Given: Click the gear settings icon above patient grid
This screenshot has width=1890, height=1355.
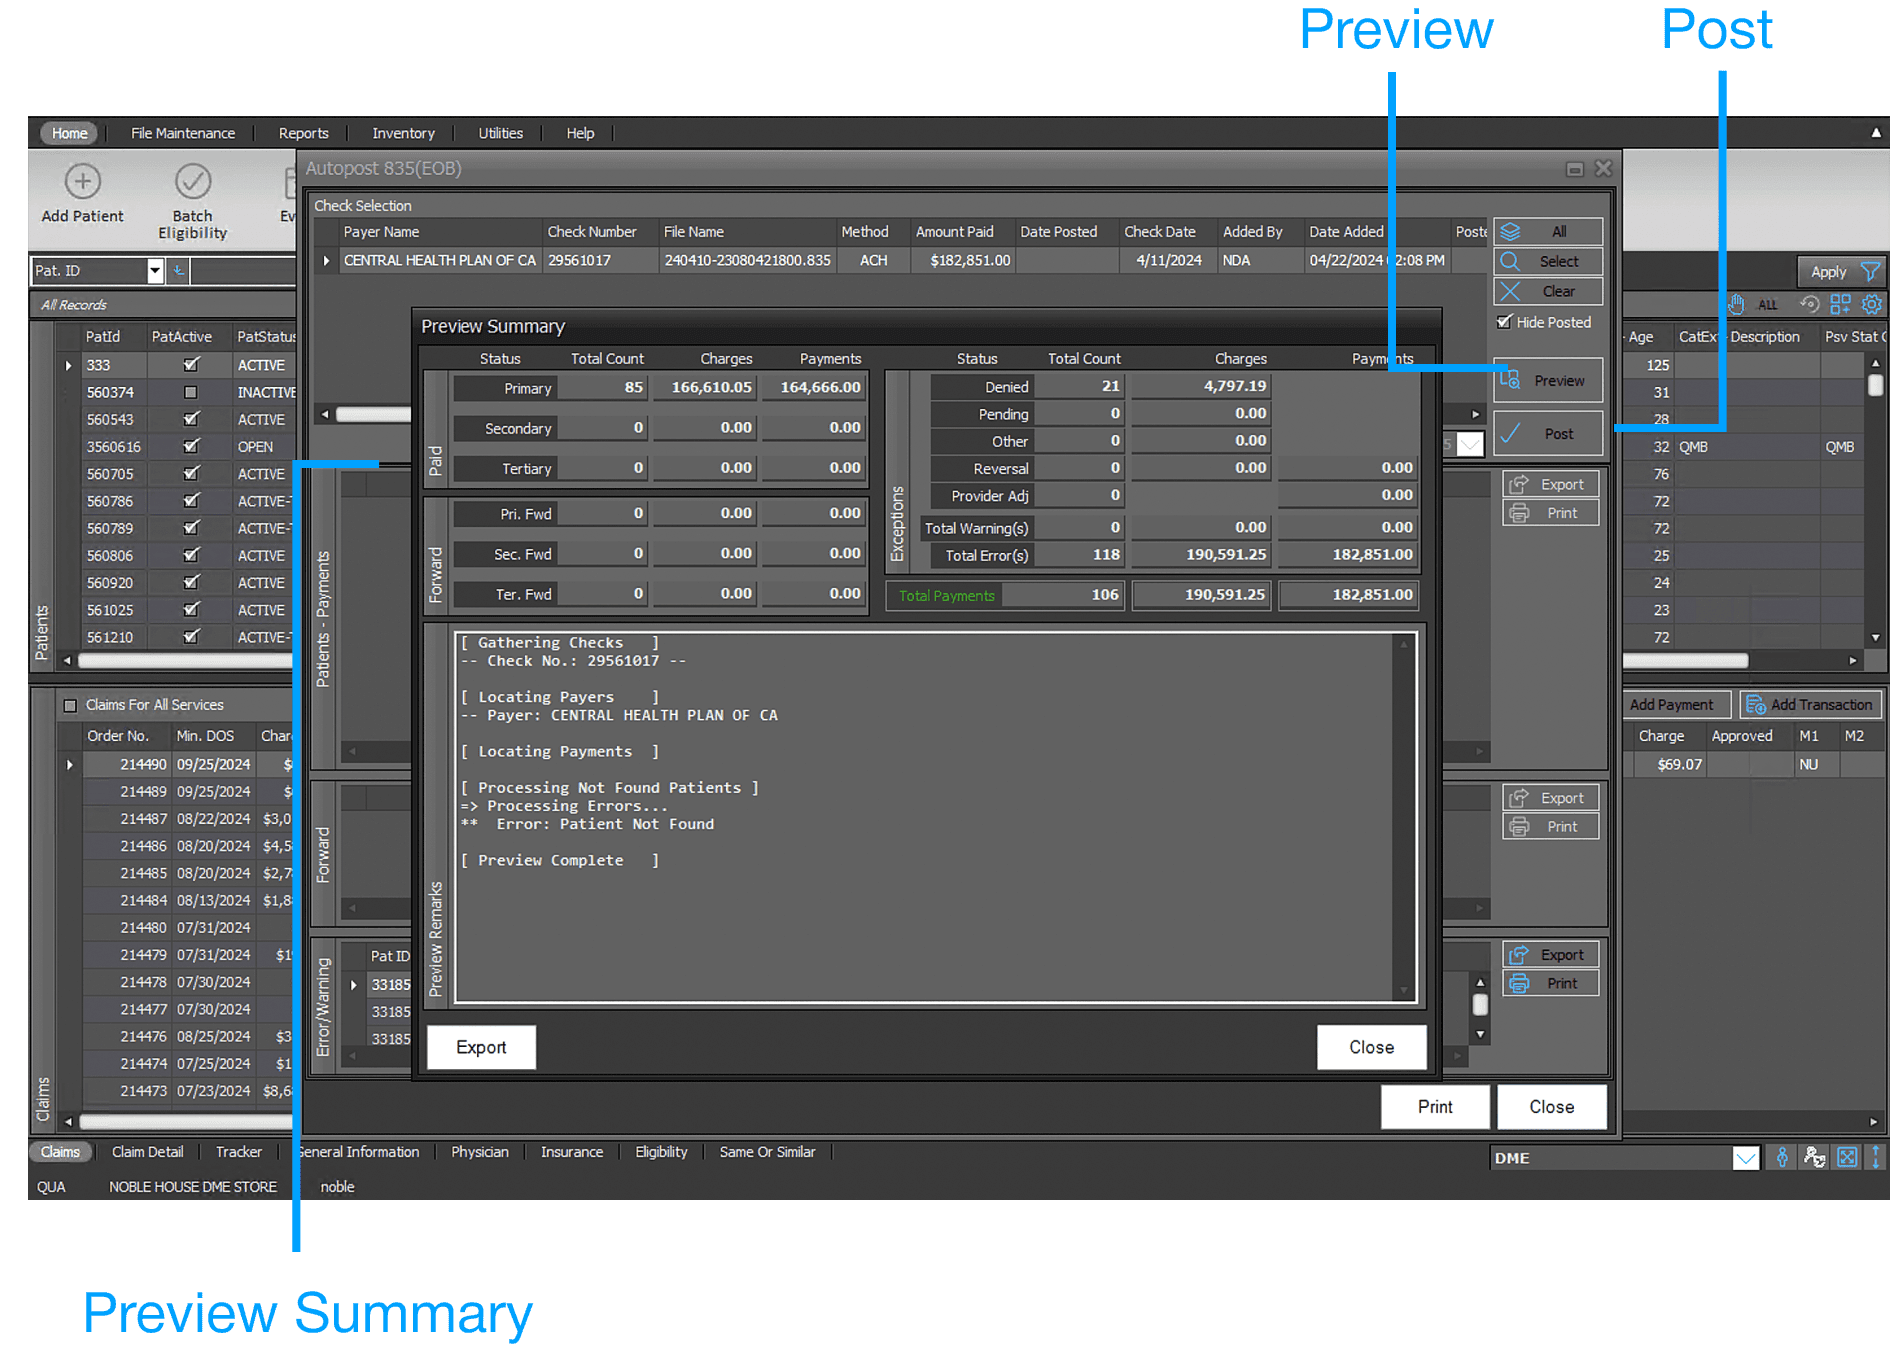Looking at the screenshot, I should click(x=1869, y=304).
